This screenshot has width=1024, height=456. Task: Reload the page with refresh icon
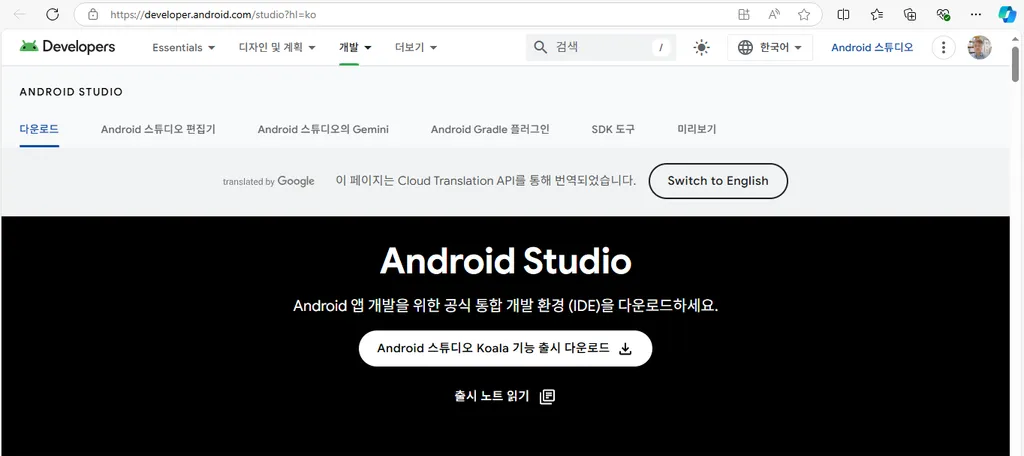(x=52, y=14)
